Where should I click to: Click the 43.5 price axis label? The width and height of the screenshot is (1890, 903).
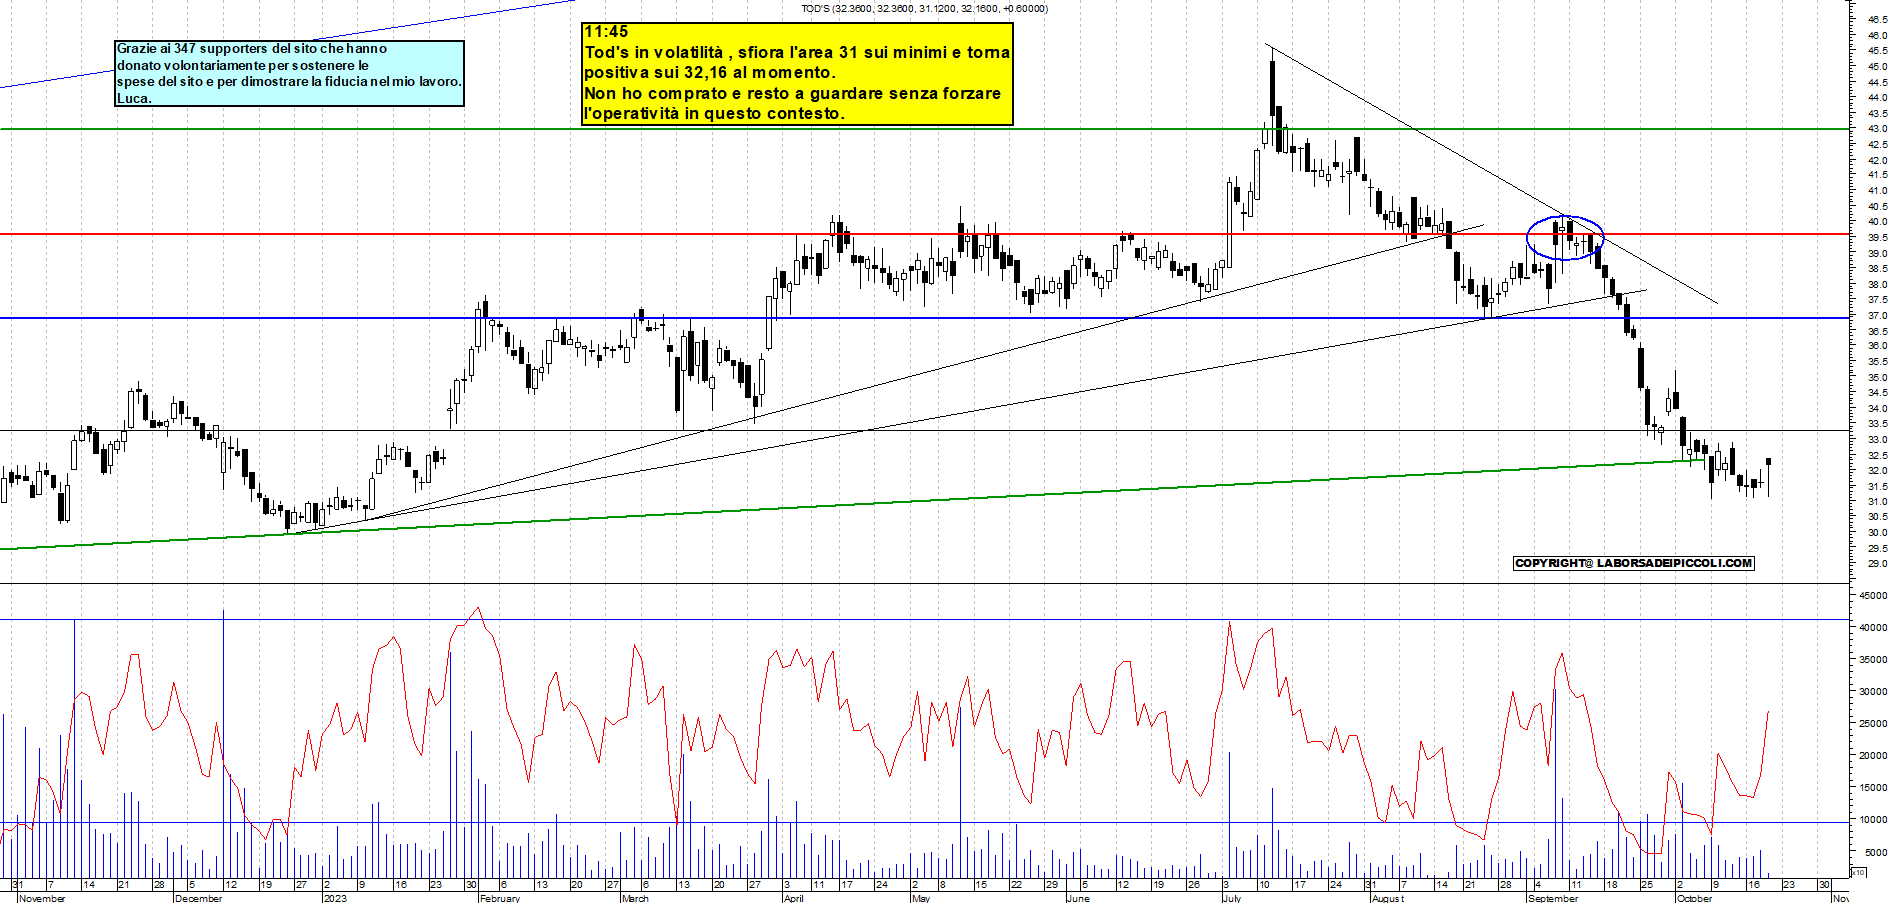[x=1877, y=113]
